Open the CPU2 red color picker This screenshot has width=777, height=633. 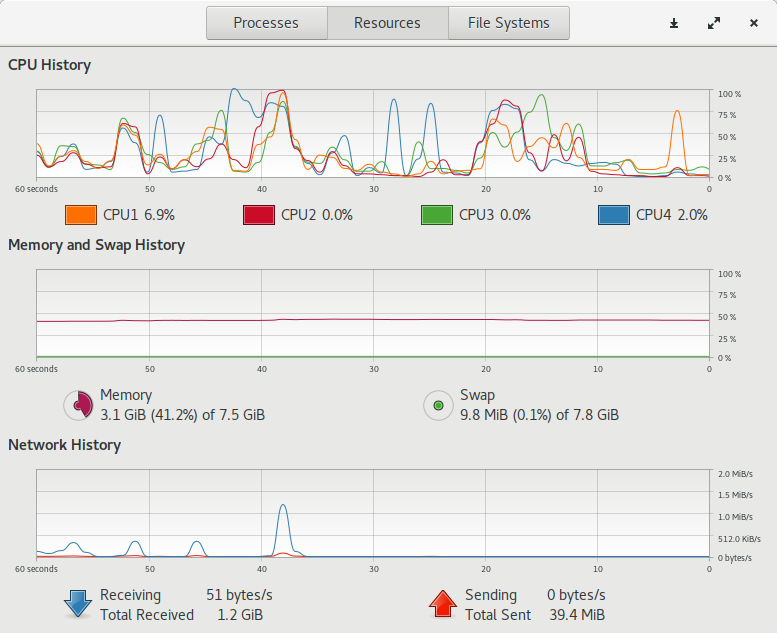point(259,215)
